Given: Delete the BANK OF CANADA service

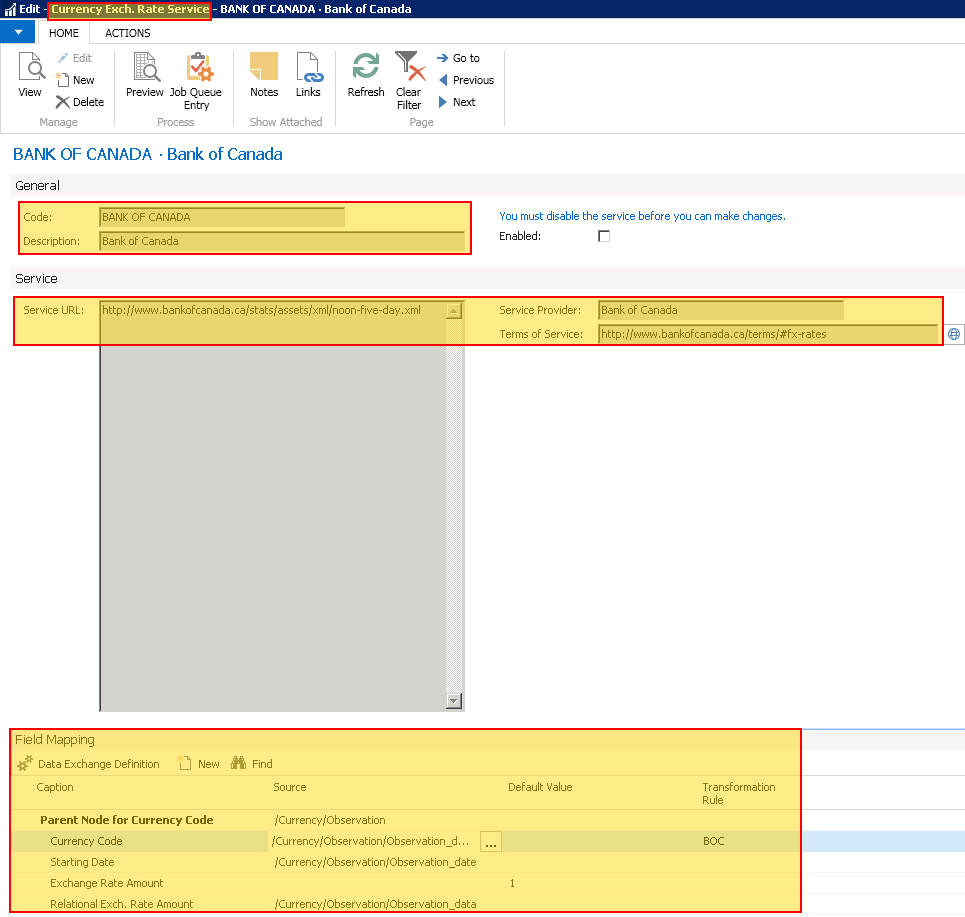Looking at the screenshot, I should (x=80, y=101).
